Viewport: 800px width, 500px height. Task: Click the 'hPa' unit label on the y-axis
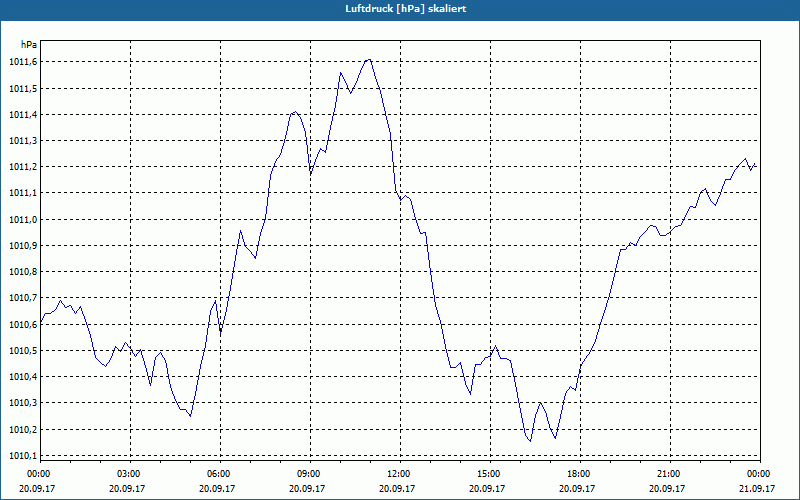click(x=29, y=45)
